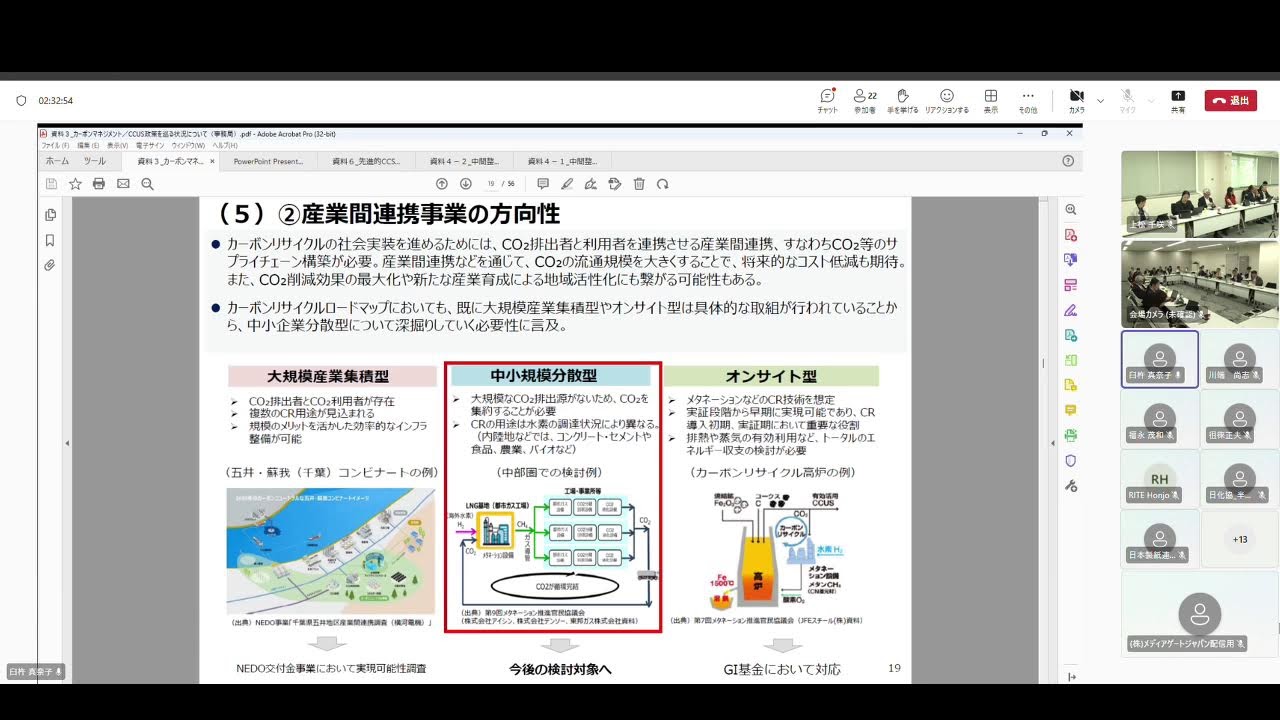Screen dimensions: 1280x720
Task: Toggle the カメラ camera on
Action: pyautogui.click(x=1077, y=100)
